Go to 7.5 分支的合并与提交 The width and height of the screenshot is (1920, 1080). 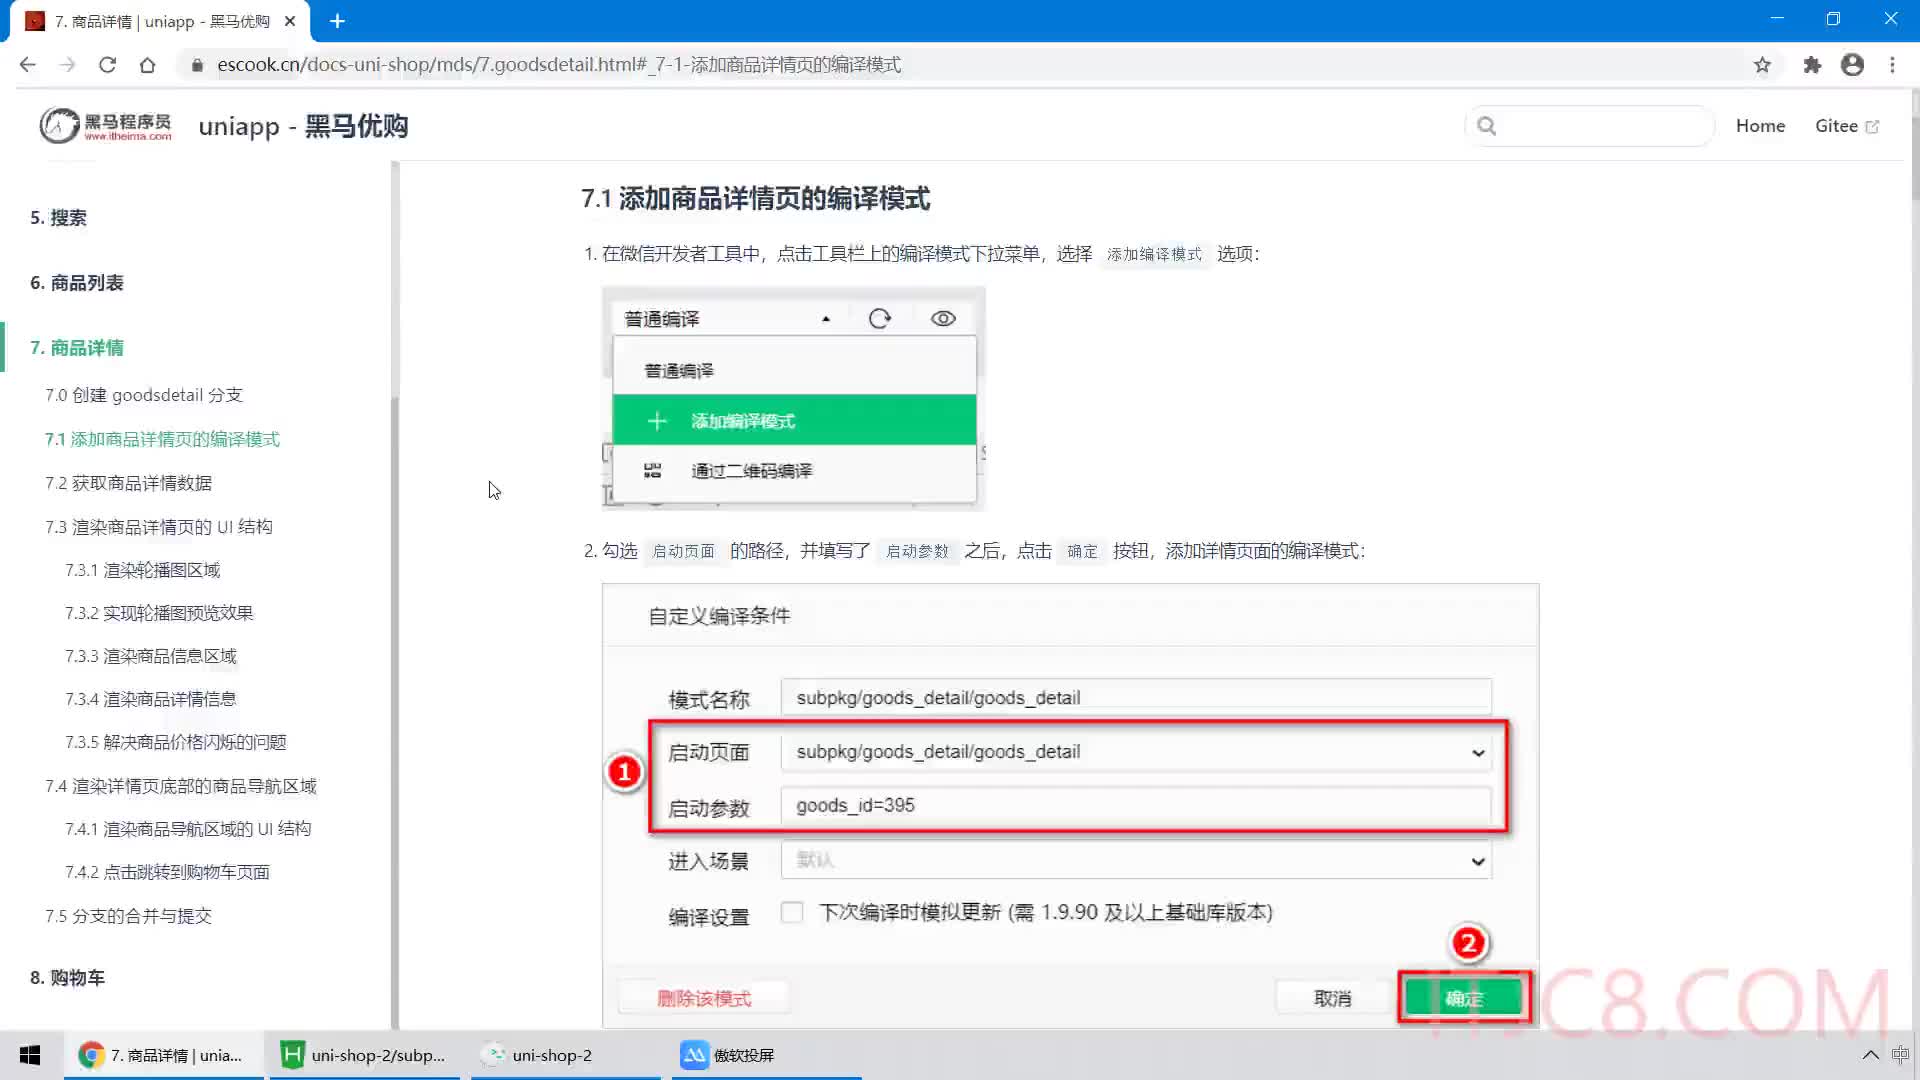pyautogui.click(x=128, y=916)
